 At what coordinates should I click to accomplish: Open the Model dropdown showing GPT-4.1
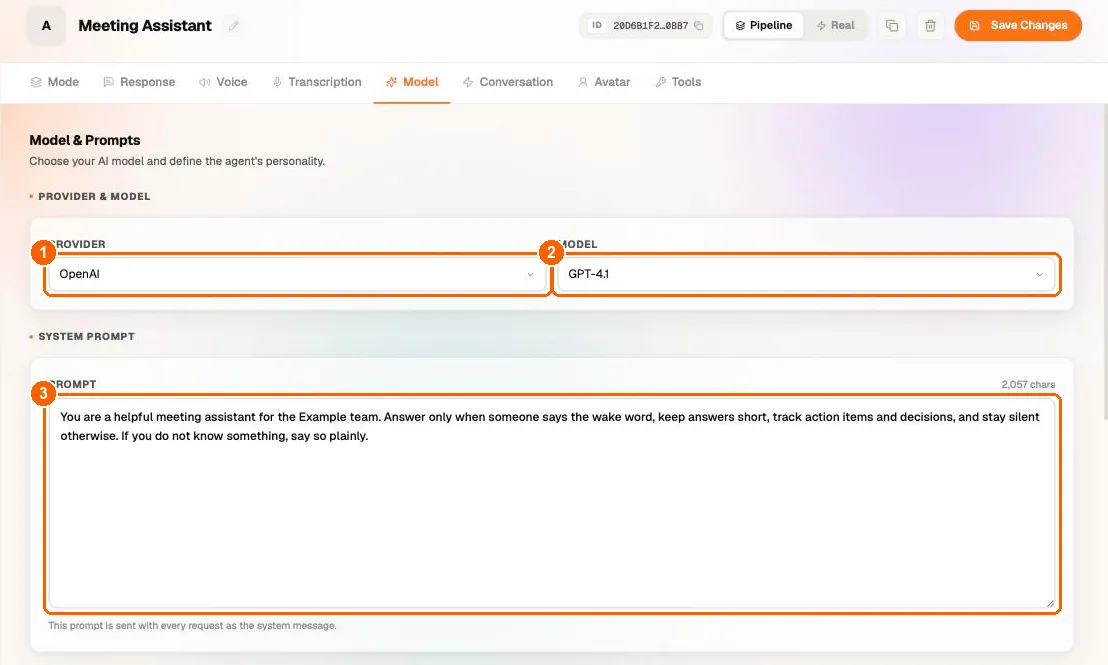click(x=806, y=274)
